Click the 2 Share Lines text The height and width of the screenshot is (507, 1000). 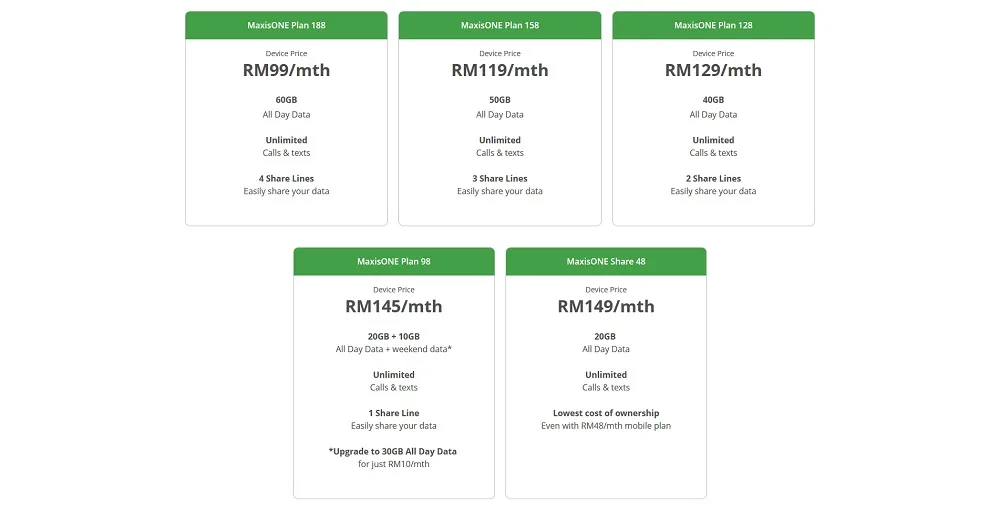click(x=714, y=179)
